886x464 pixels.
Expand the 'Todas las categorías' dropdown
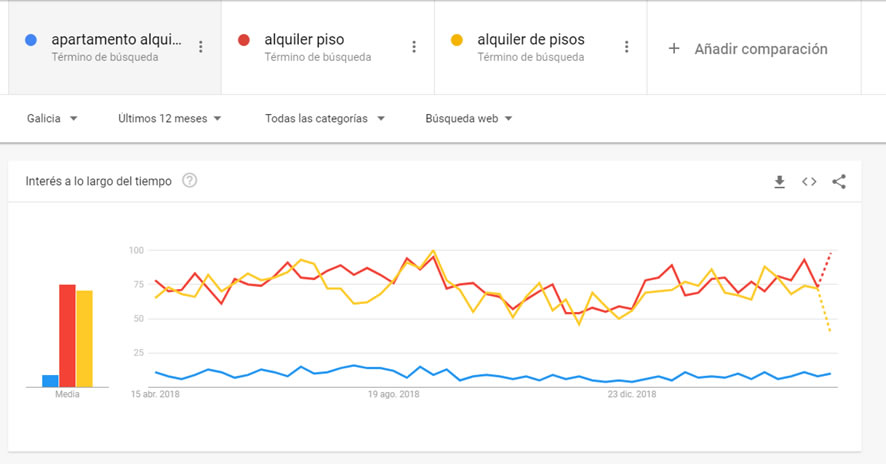point(325,119)
